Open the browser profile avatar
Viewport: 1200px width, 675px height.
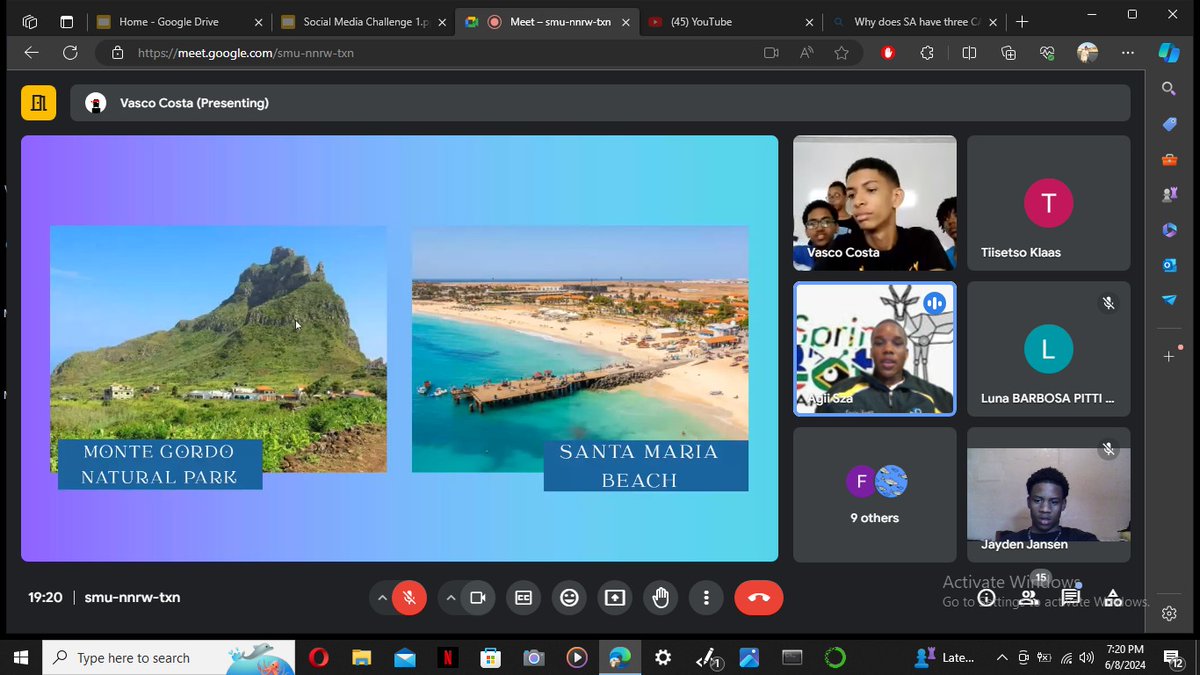point(1088,53)
